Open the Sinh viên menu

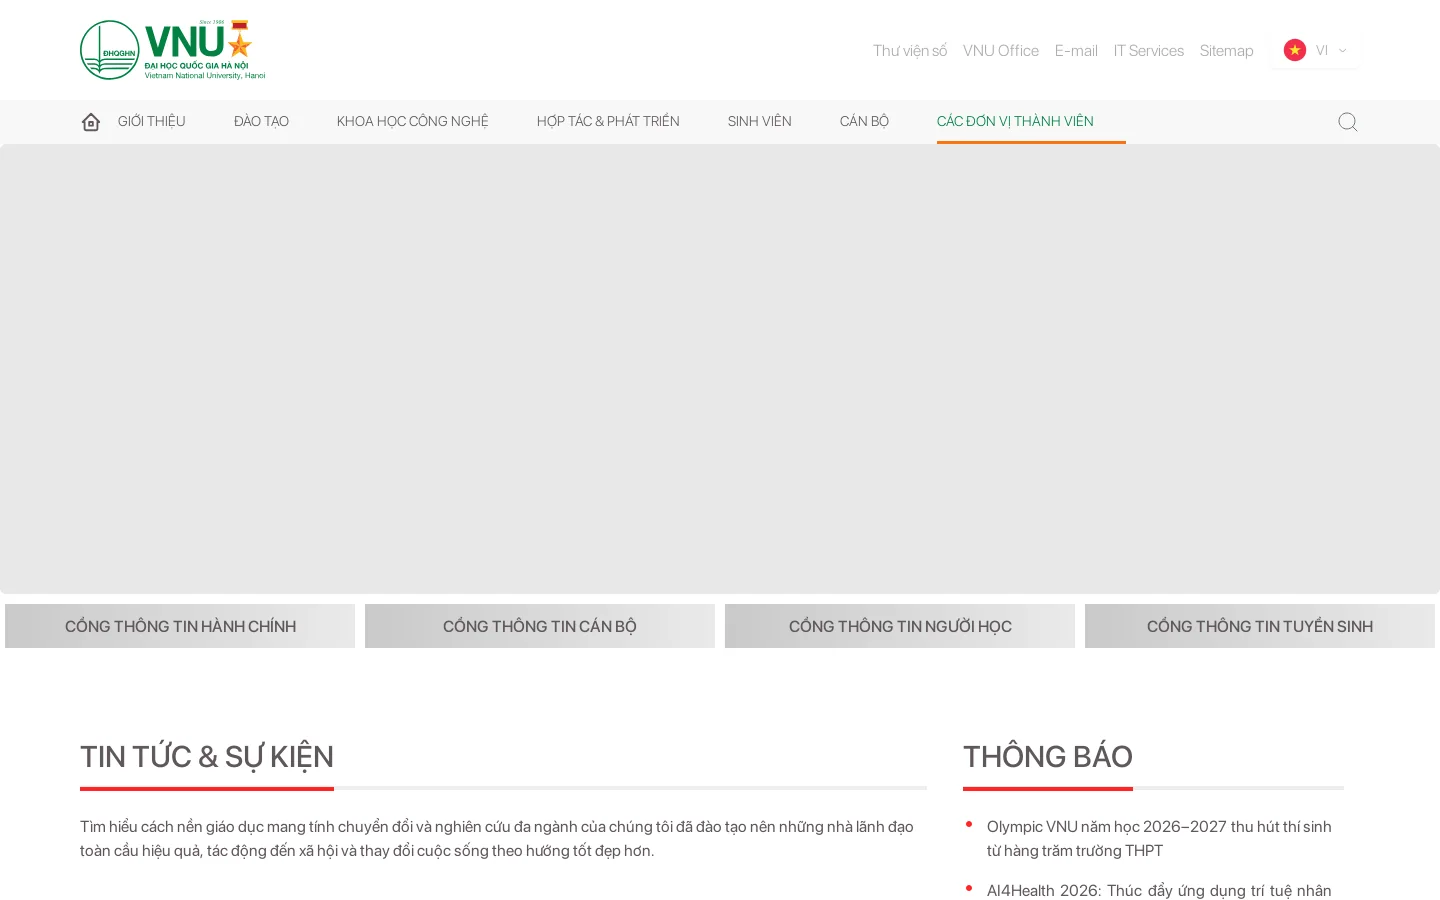click(x=760, y=121)
